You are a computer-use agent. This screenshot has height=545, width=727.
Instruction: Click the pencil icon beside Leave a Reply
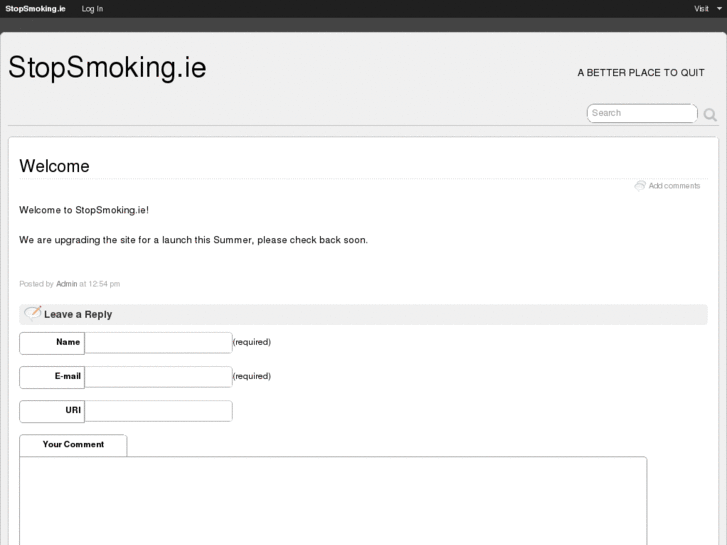point(33,313)
